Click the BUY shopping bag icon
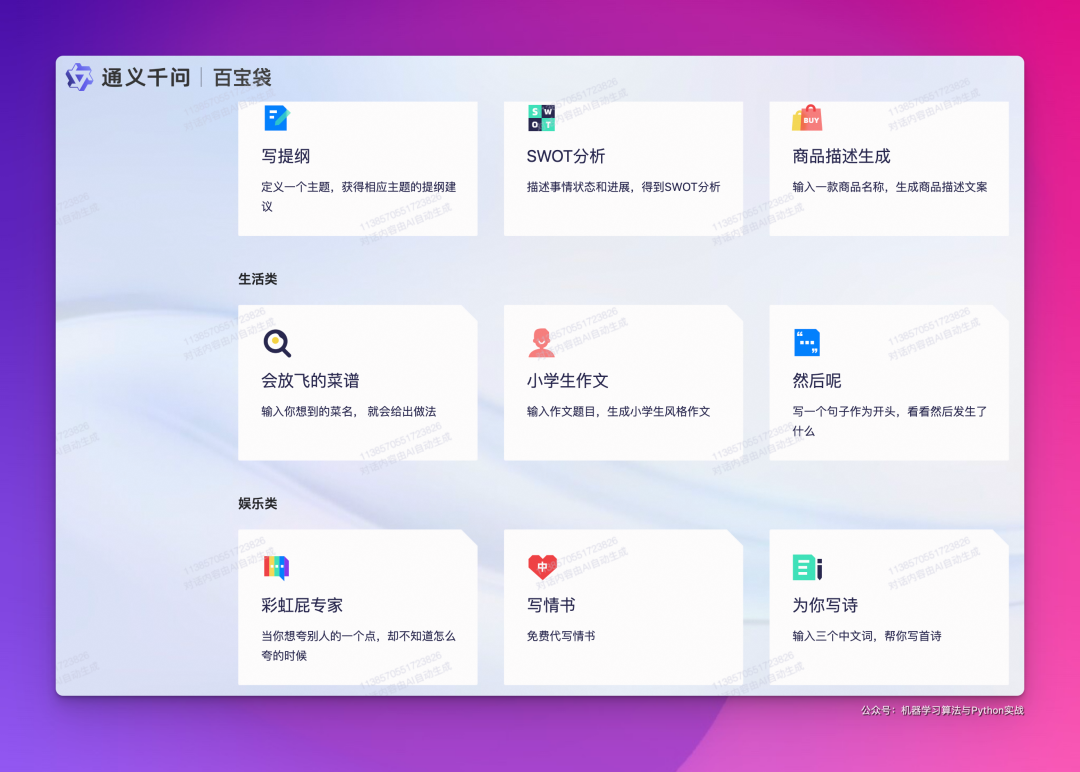Viewport: 1080px width, 772px height. pyautogui.click(x=807, y=118)
